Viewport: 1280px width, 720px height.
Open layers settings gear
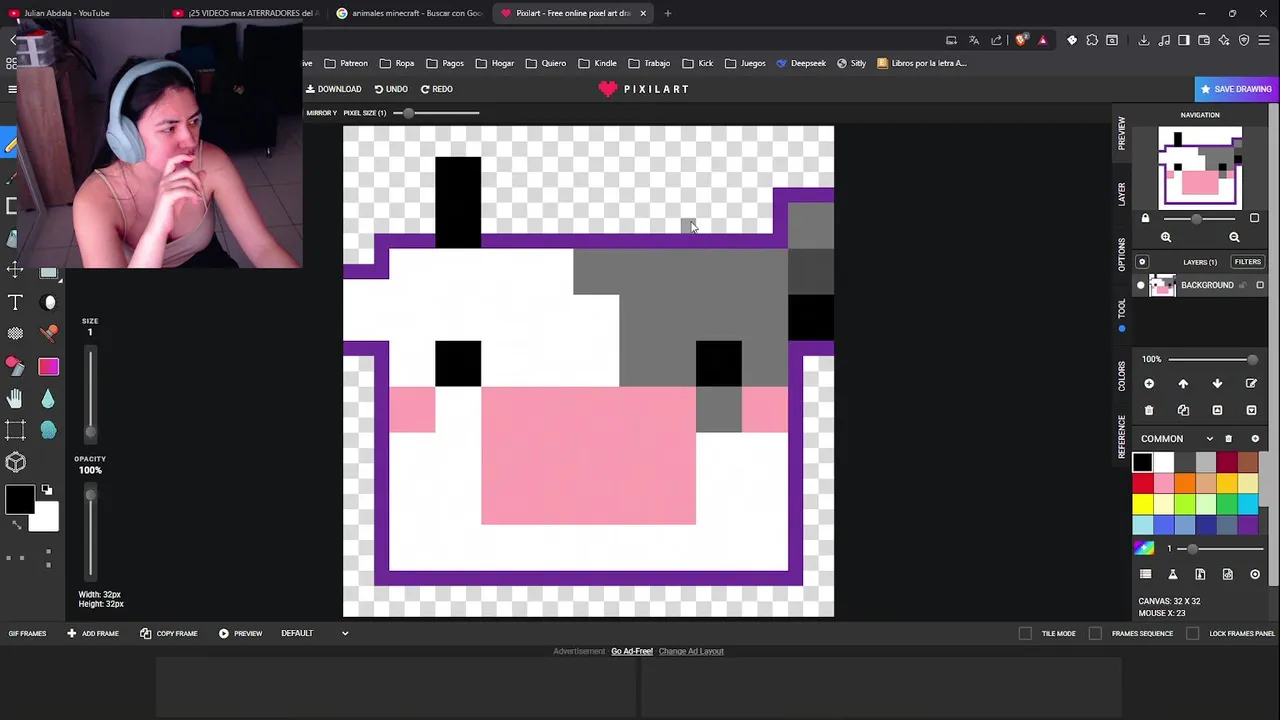(x=1142, y=262)
